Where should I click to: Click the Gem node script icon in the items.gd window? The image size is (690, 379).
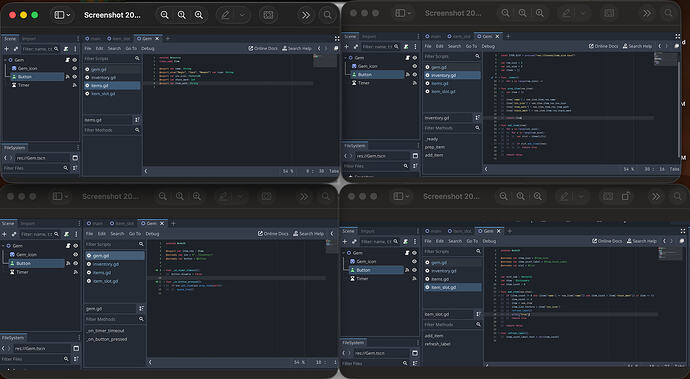68,60
